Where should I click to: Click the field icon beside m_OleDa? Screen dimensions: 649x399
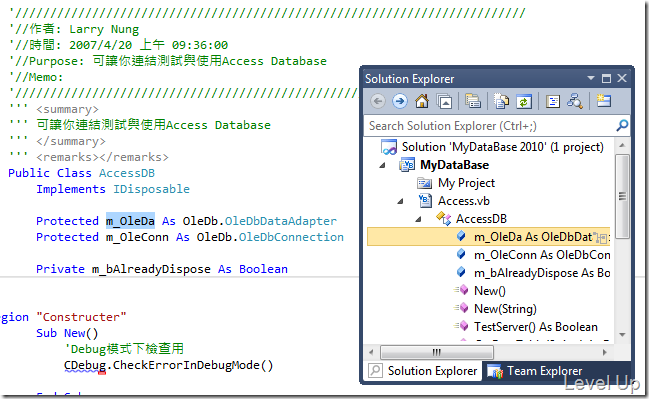coord(461,236)
